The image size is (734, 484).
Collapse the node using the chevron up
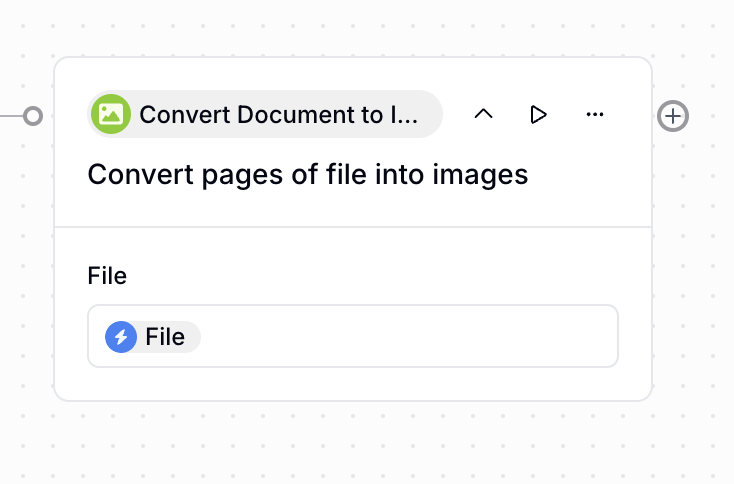(483, 114)
